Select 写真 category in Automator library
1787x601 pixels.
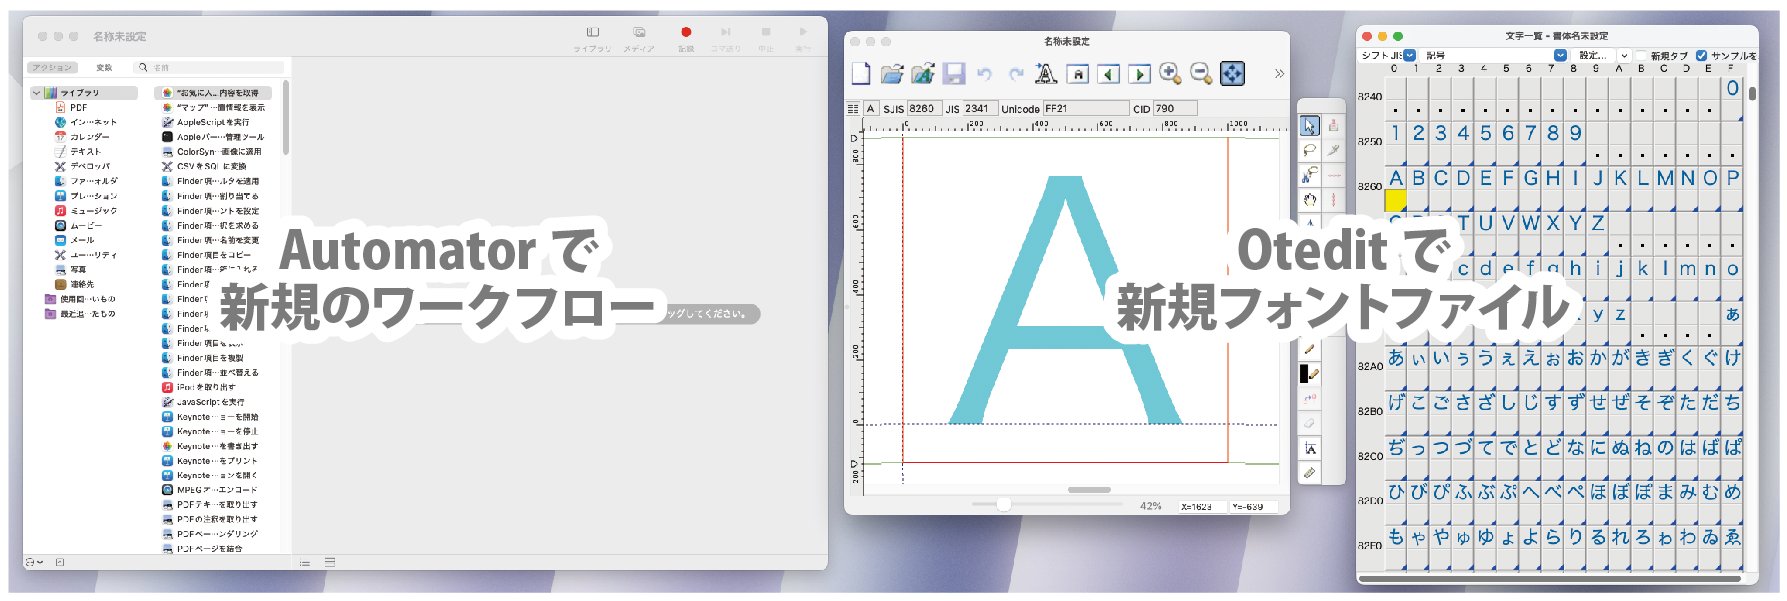78,270
